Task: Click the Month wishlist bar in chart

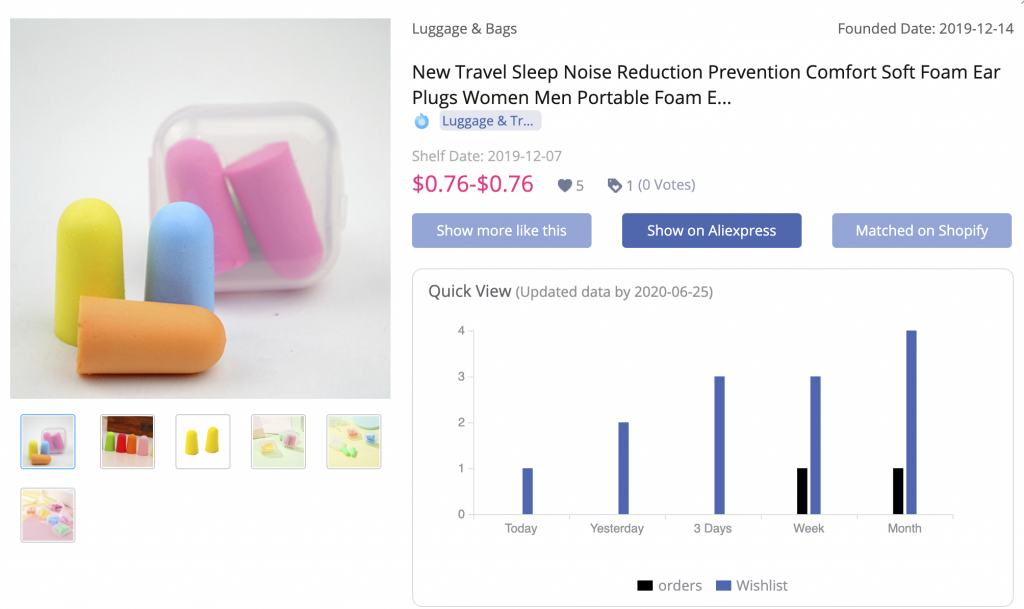Action: click(x=911, y=422)
